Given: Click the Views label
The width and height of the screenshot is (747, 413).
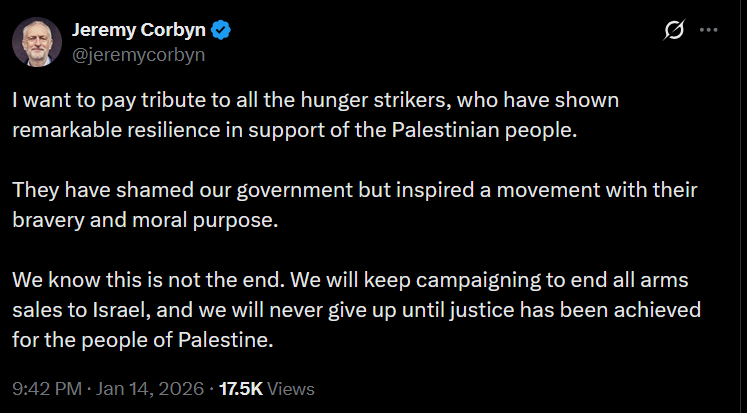Looking at the screenshot, I should 291,388.
